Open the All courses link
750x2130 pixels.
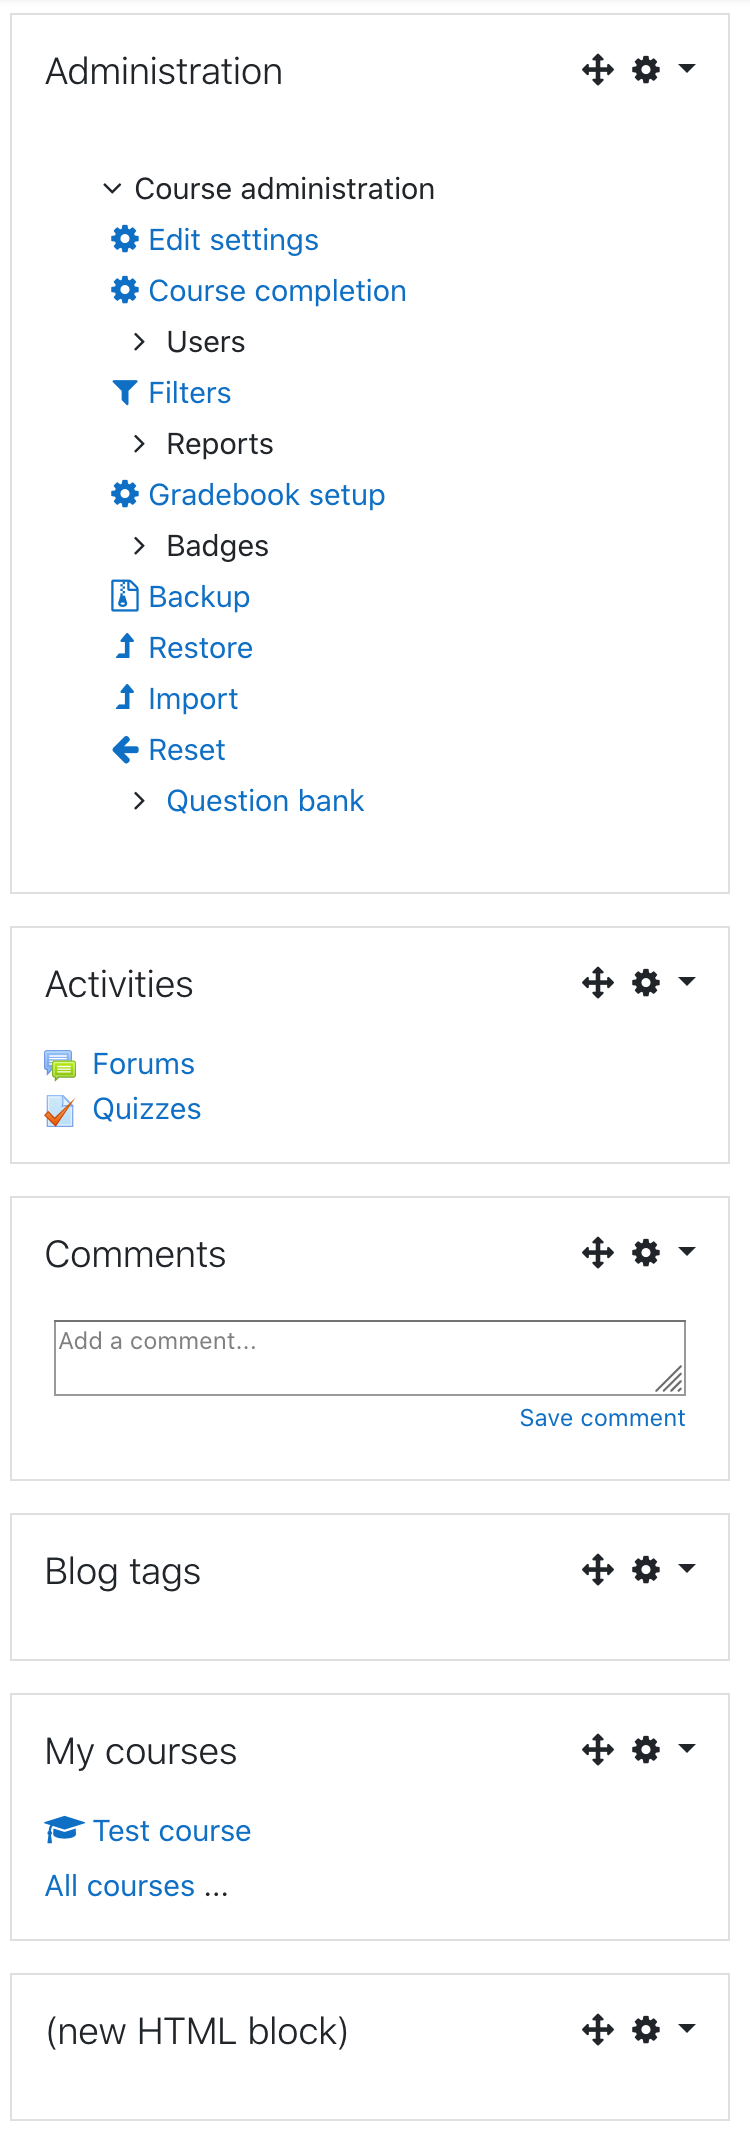137,1885
